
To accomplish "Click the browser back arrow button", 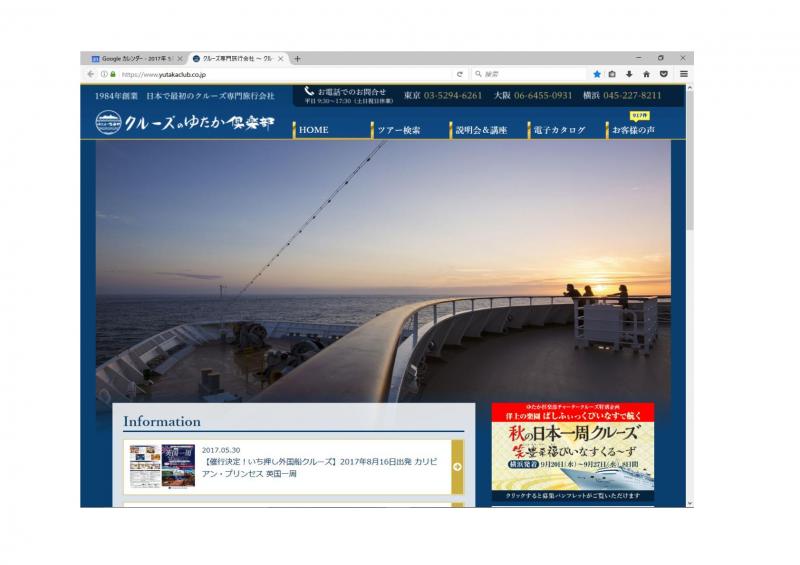I will 91,74.
